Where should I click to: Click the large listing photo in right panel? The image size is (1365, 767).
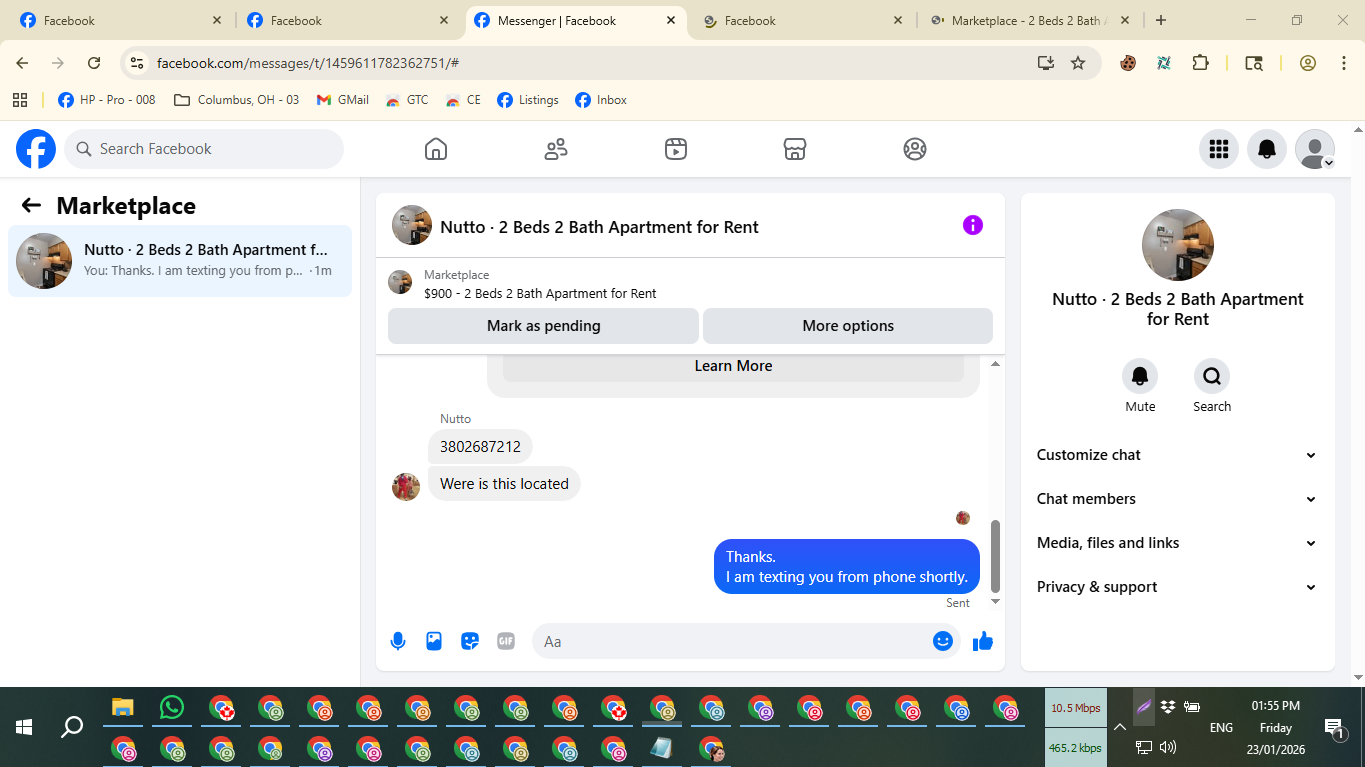pos(1178,245)
